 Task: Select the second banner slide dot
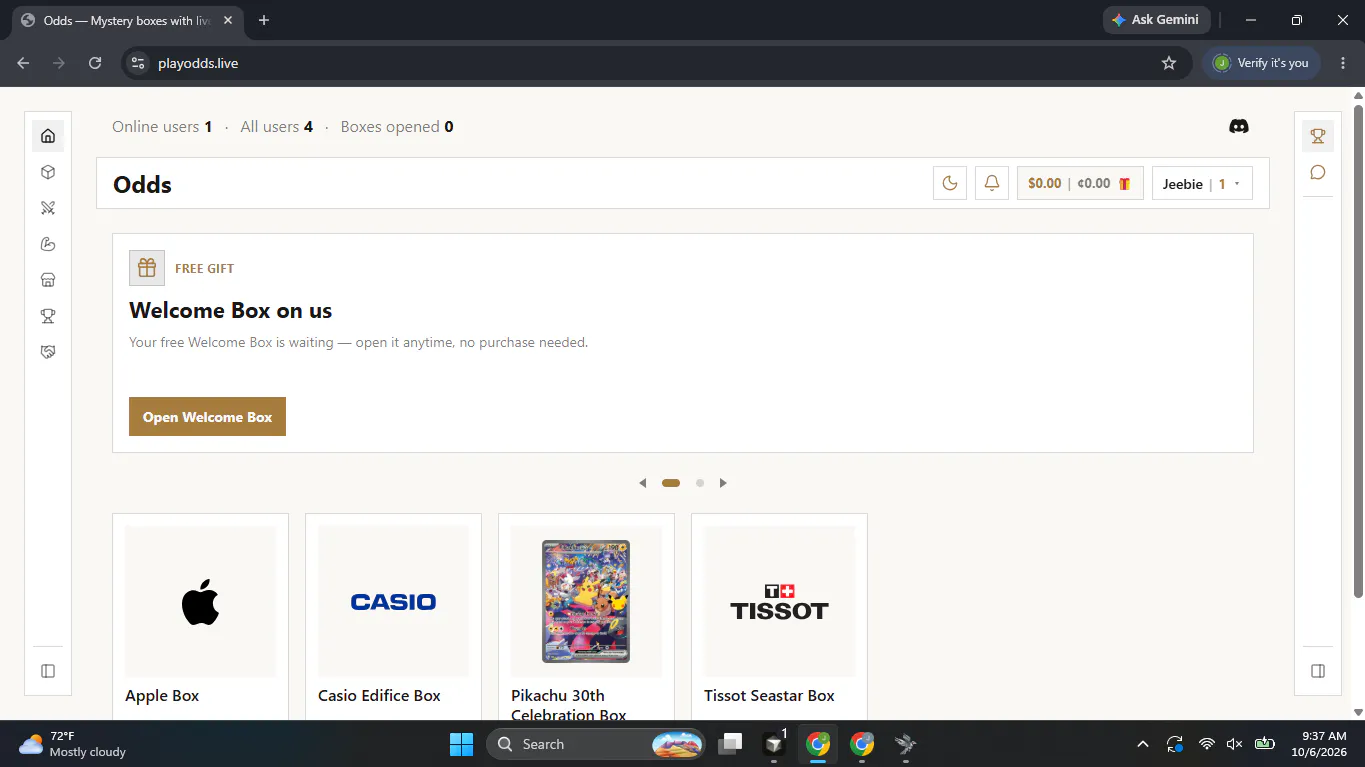700,483
